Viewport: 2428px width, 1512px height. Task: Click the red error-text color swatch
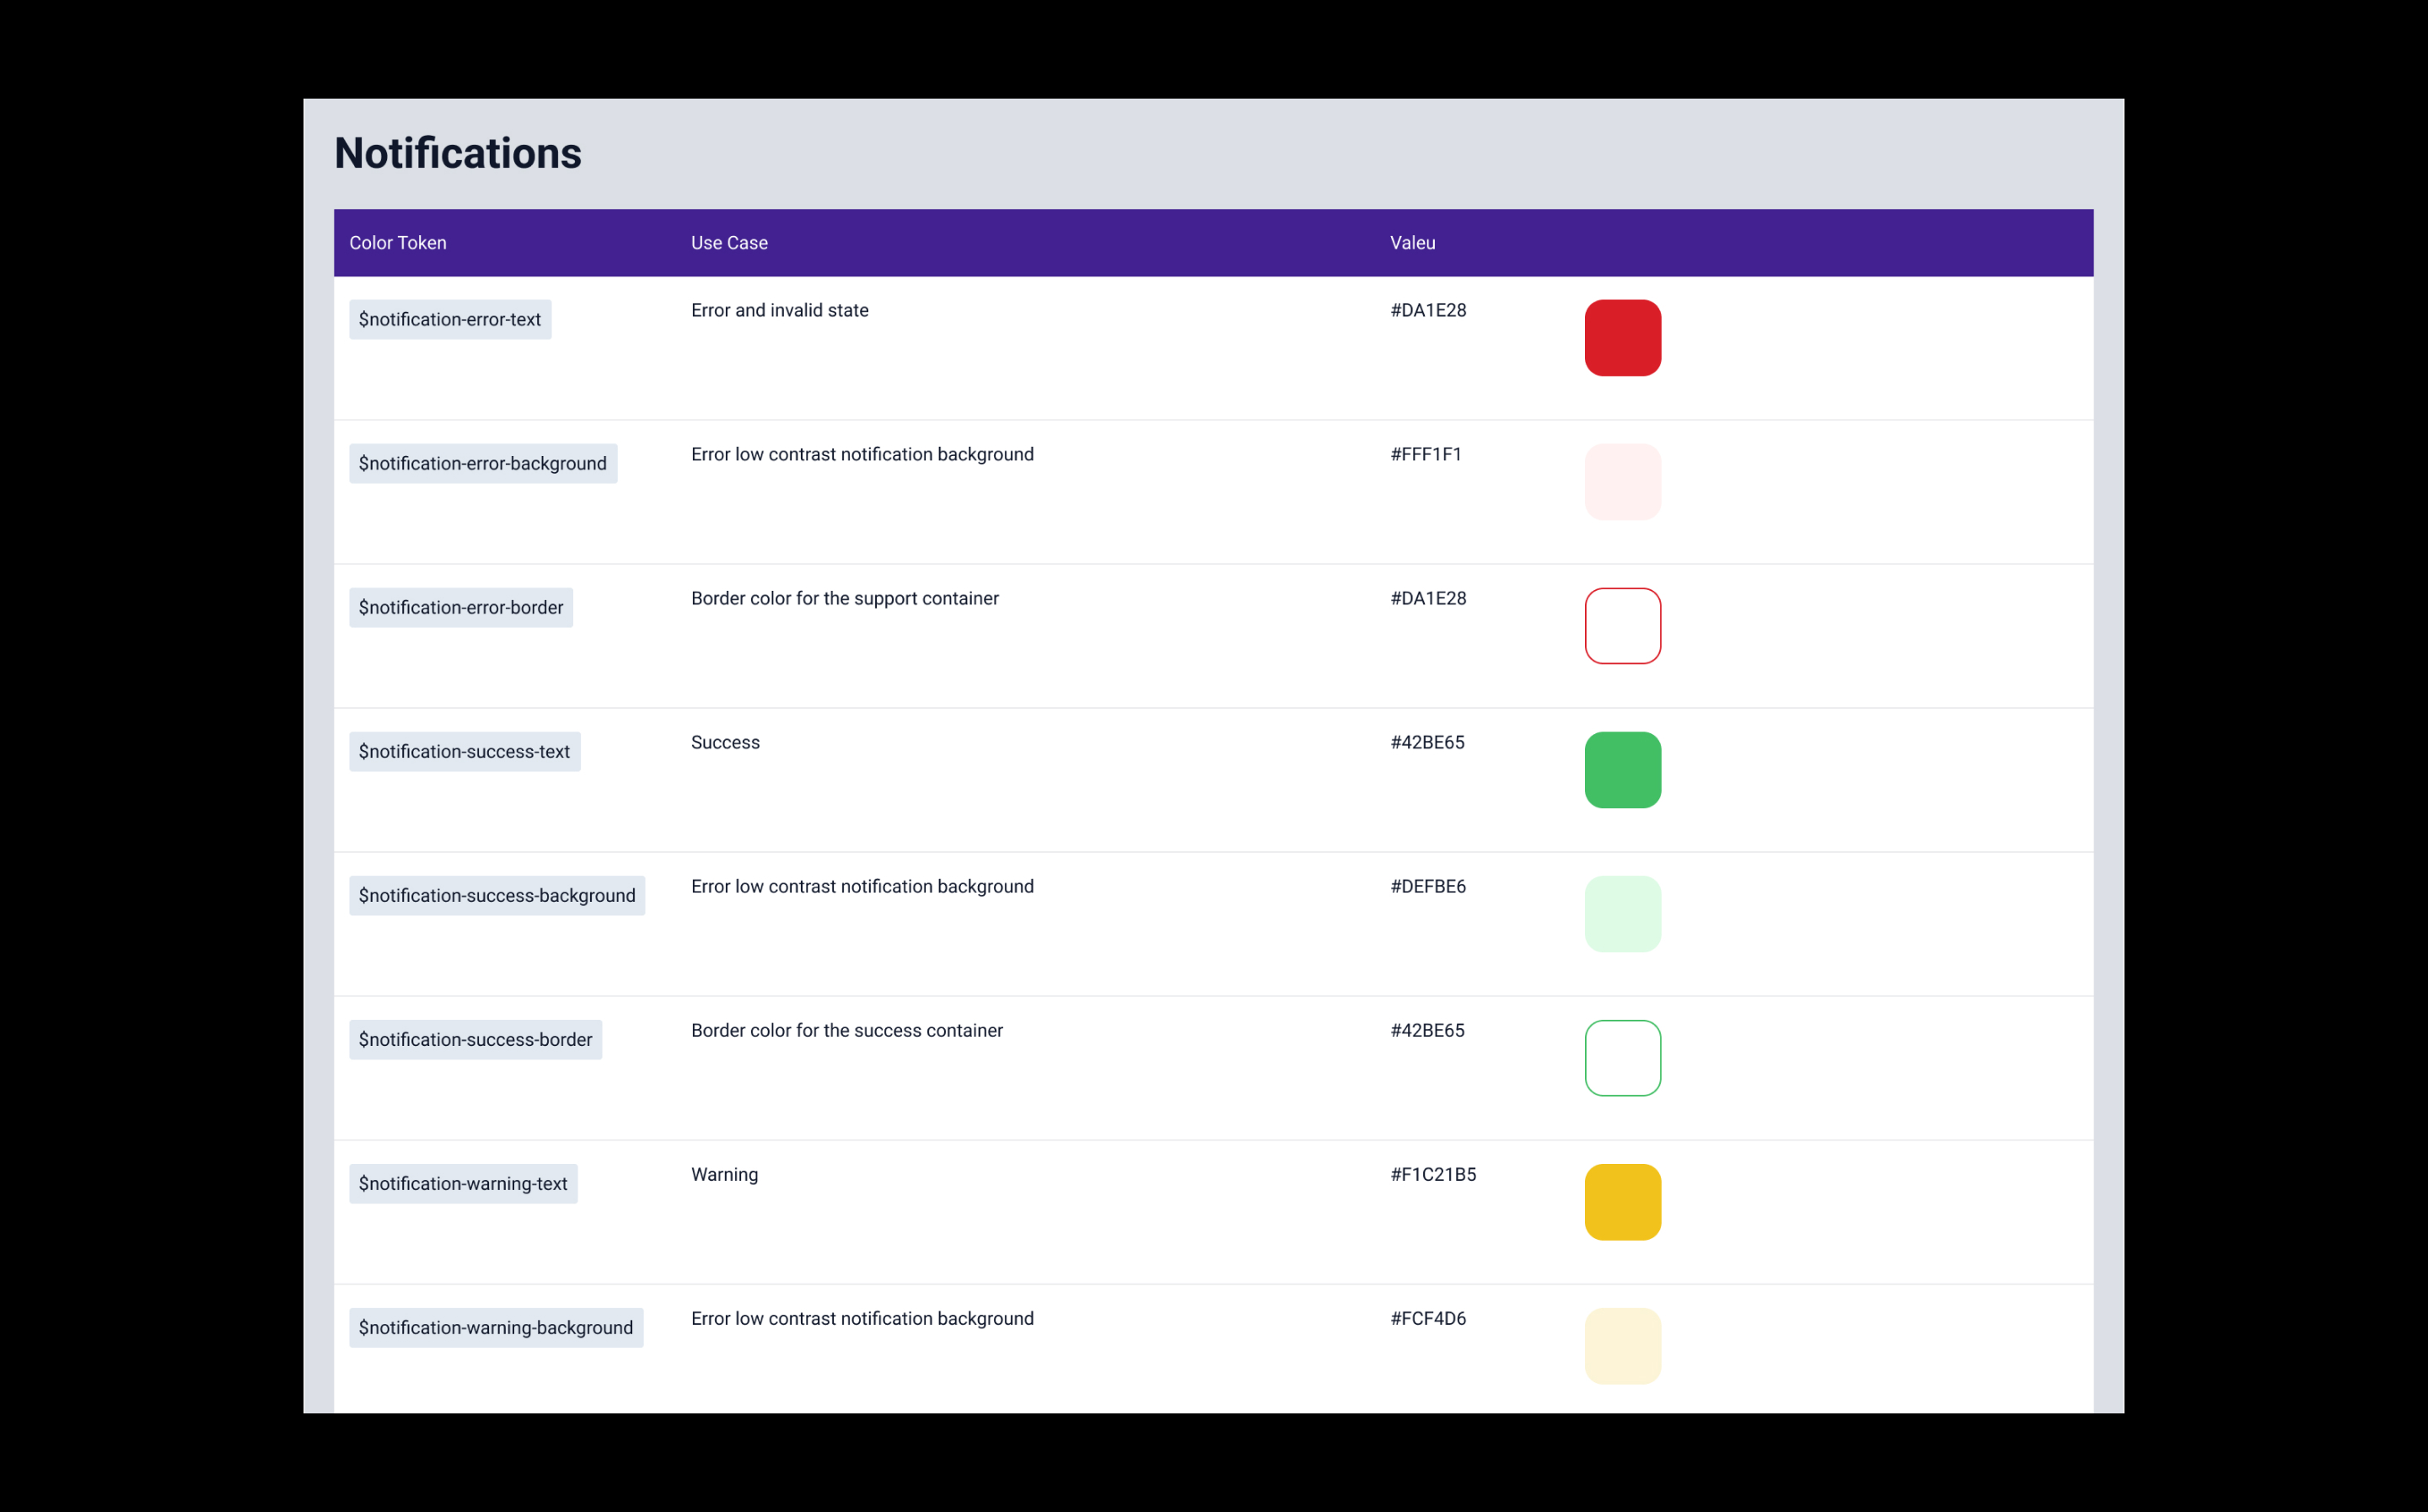click(1622, 338)
